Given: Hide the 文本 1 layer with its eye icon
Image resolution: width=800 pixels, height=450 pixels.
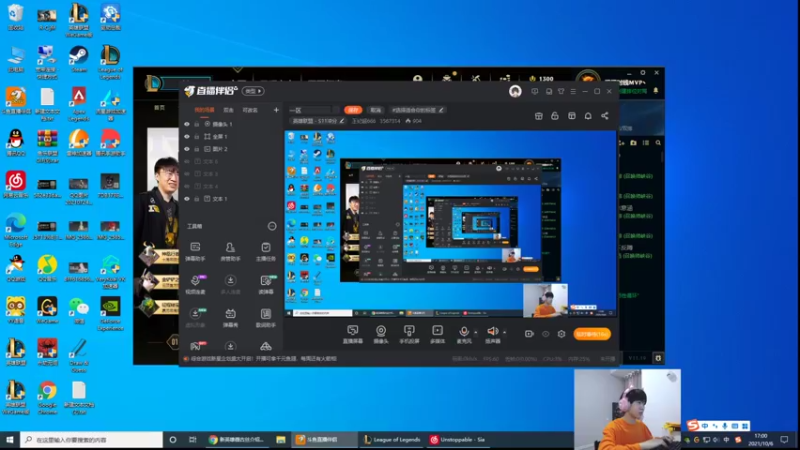Looking at the screenshot, I should click(187, 199).
